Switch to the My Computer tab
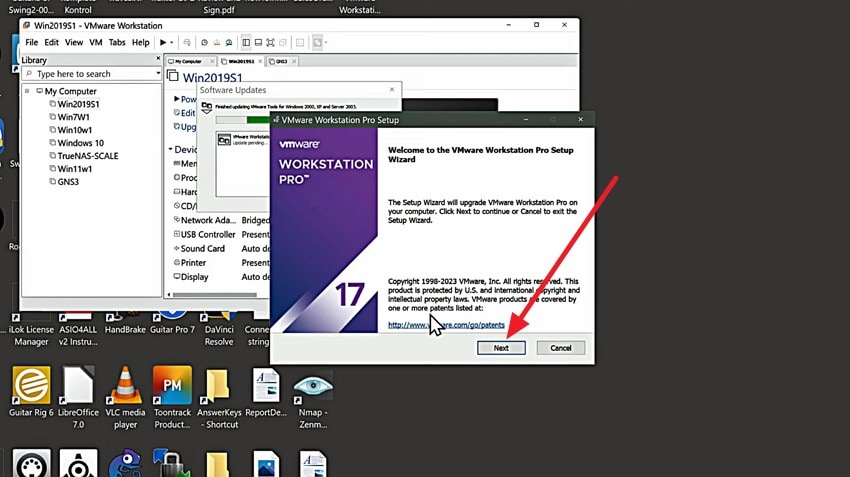Viewport: 850px width, 477px height. point(188,61)
